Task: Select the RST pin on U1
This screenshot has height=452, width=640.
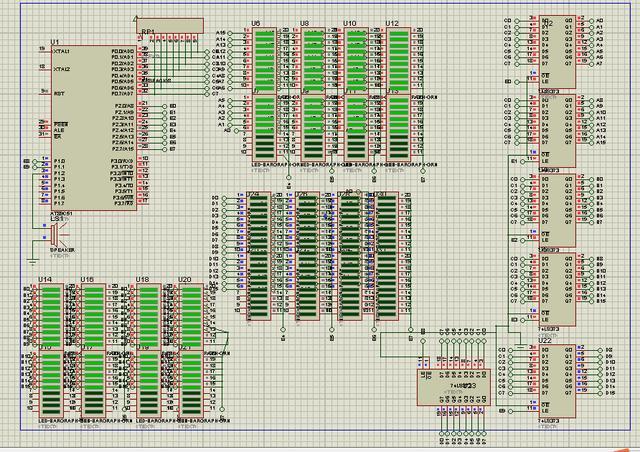Action: [58, 92]
